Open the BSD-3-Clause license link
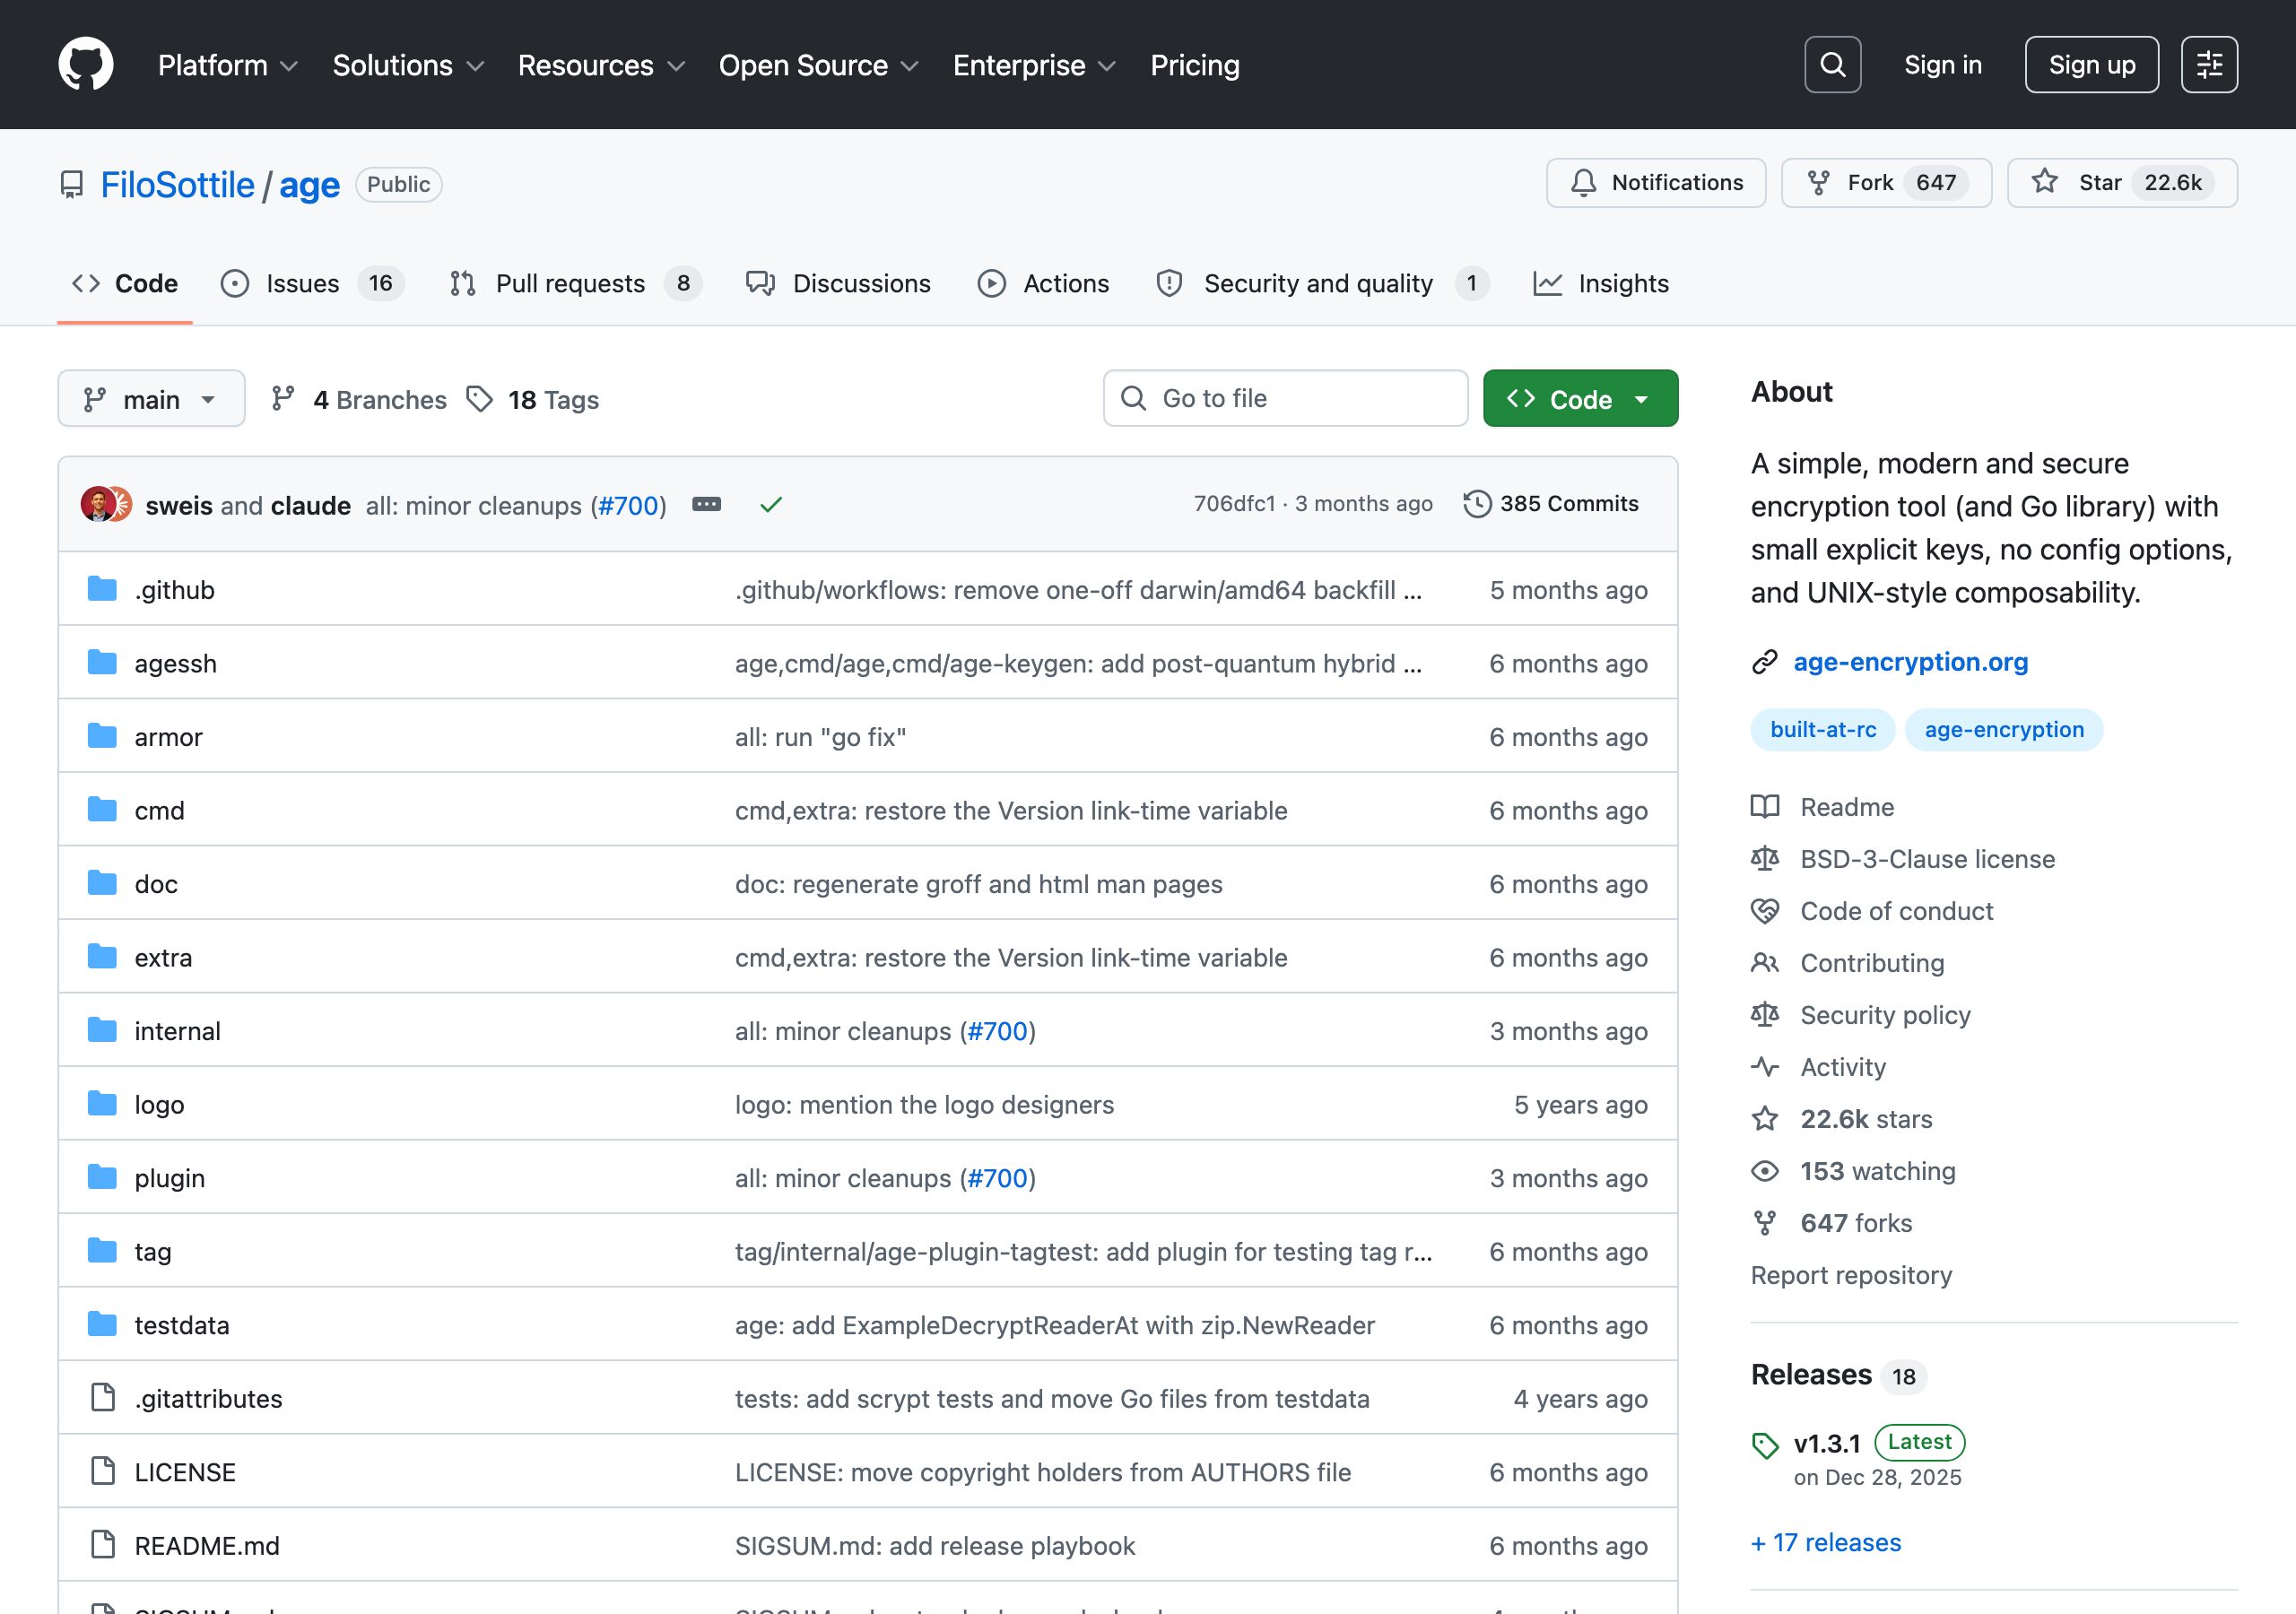 tap(1927, 859)
